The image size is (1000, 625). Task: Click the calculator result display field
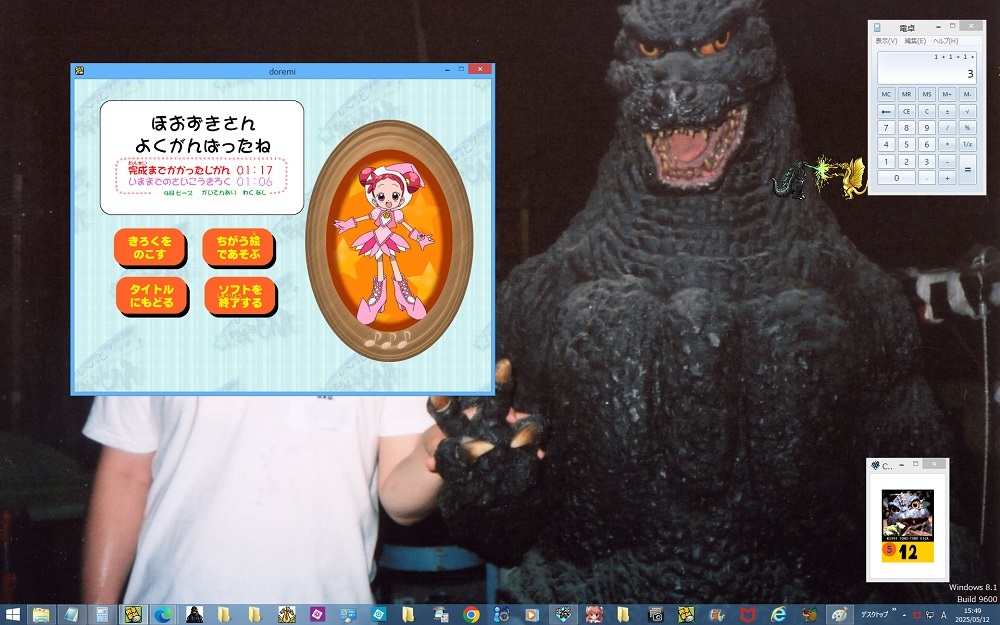927,68
